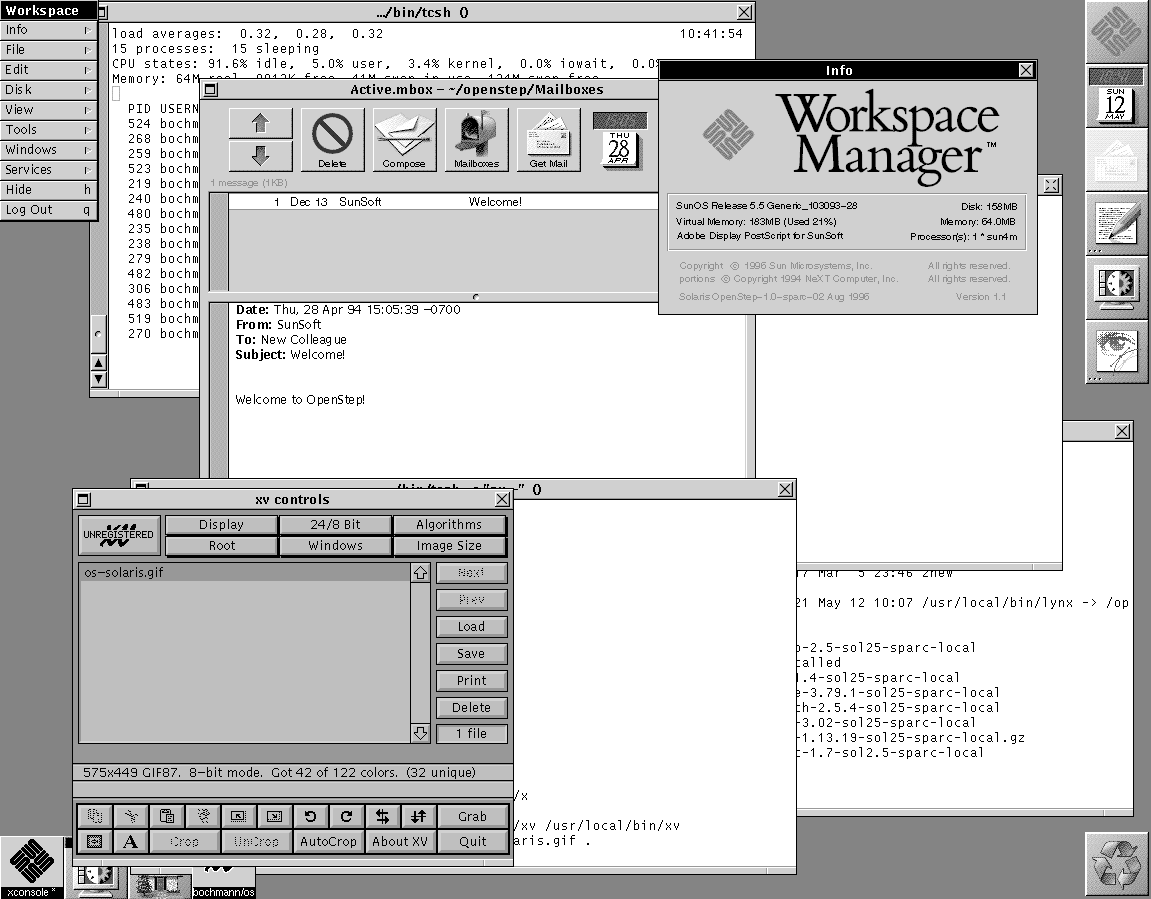The image size is (1151, 899).
Task: Select the Welcome! message from SunSoft
Action: (443, 202)
